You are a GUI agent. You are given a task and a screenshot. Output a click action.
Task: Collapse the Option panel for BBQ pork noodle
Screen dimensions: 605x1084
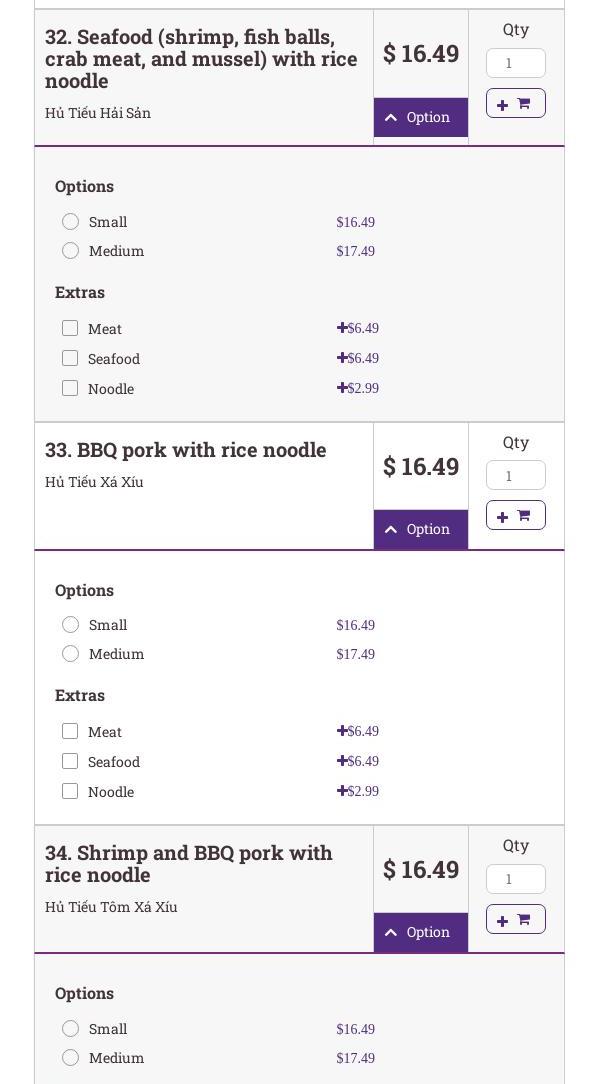[x=420, y=529]
